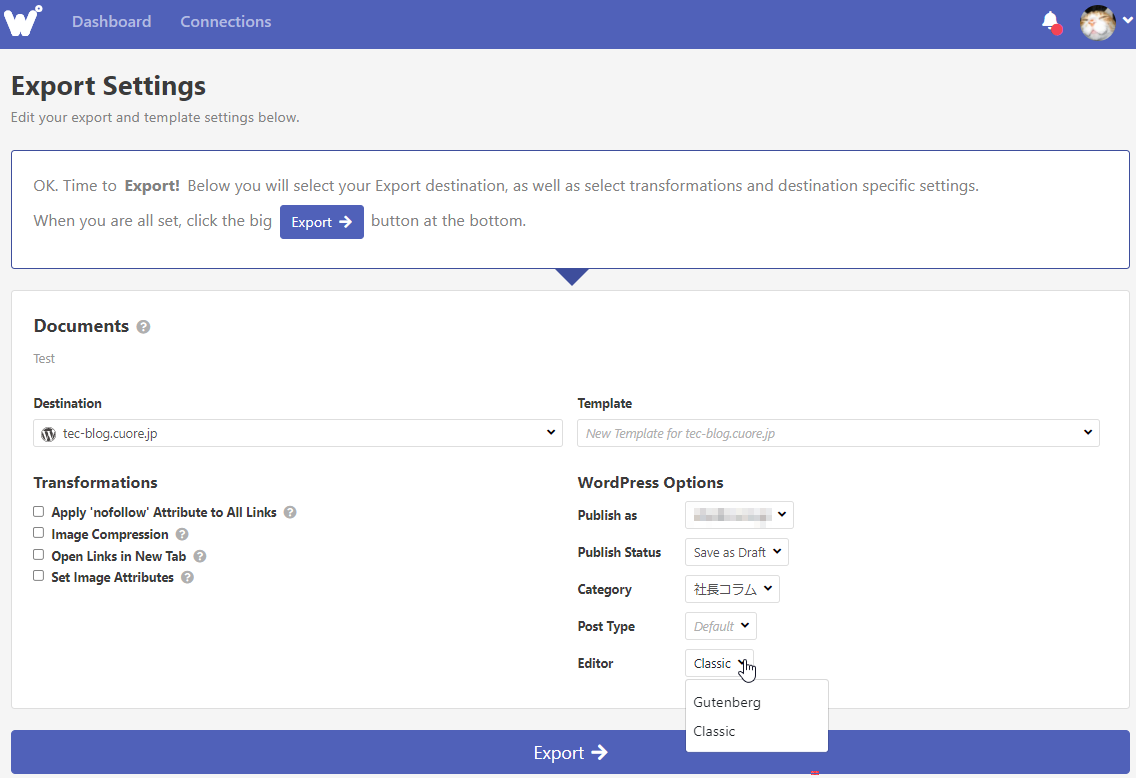The height and width of the screenshot is (778, 1136).
Task: Open the user profile avatar menu
Action: pyautogui.click(x=1098, y=22)
